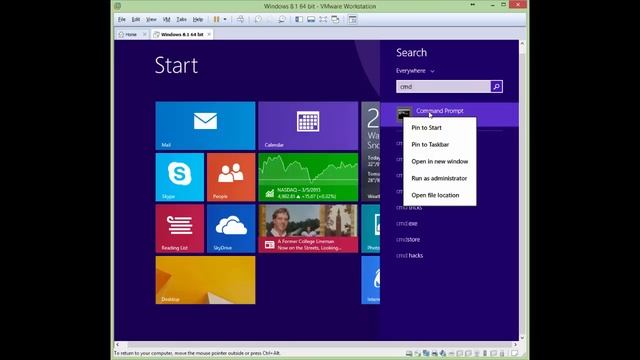The height and width of the screenshot is (360, 640).
Task: Select the cmd.exe search suggestion
Action: point(407,224)
